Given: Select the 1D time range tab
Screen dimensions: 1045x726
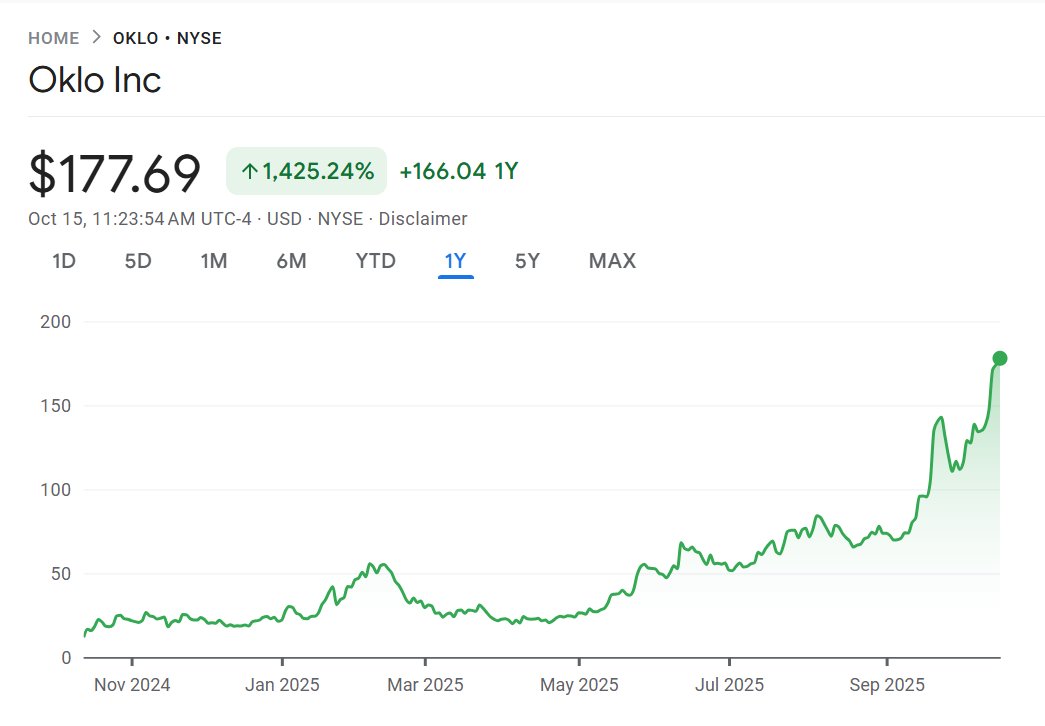Looking at the screenshot, I should (x=64, y=261).
